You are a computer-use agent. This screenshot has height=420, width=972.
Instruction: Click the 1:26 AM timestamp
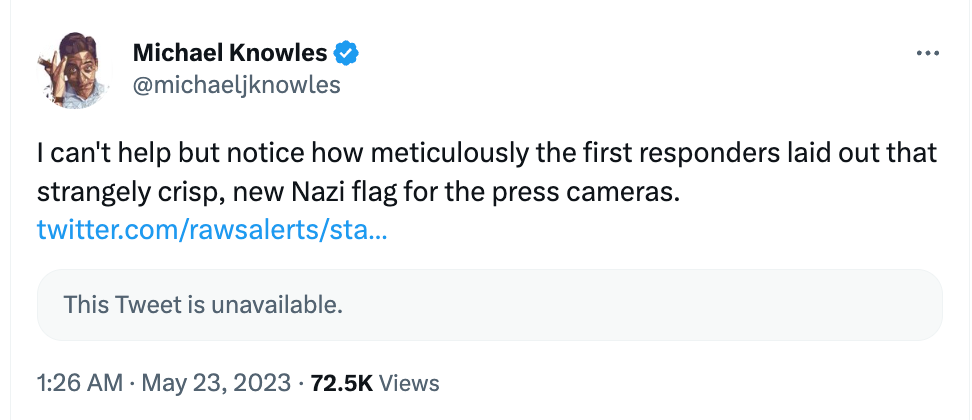point(79,382)
